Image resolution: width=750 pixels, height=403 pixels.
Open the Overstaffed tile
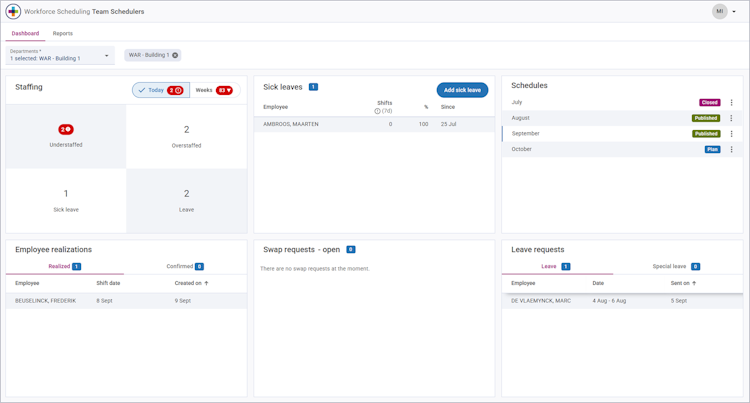click(x=187, y=136)
